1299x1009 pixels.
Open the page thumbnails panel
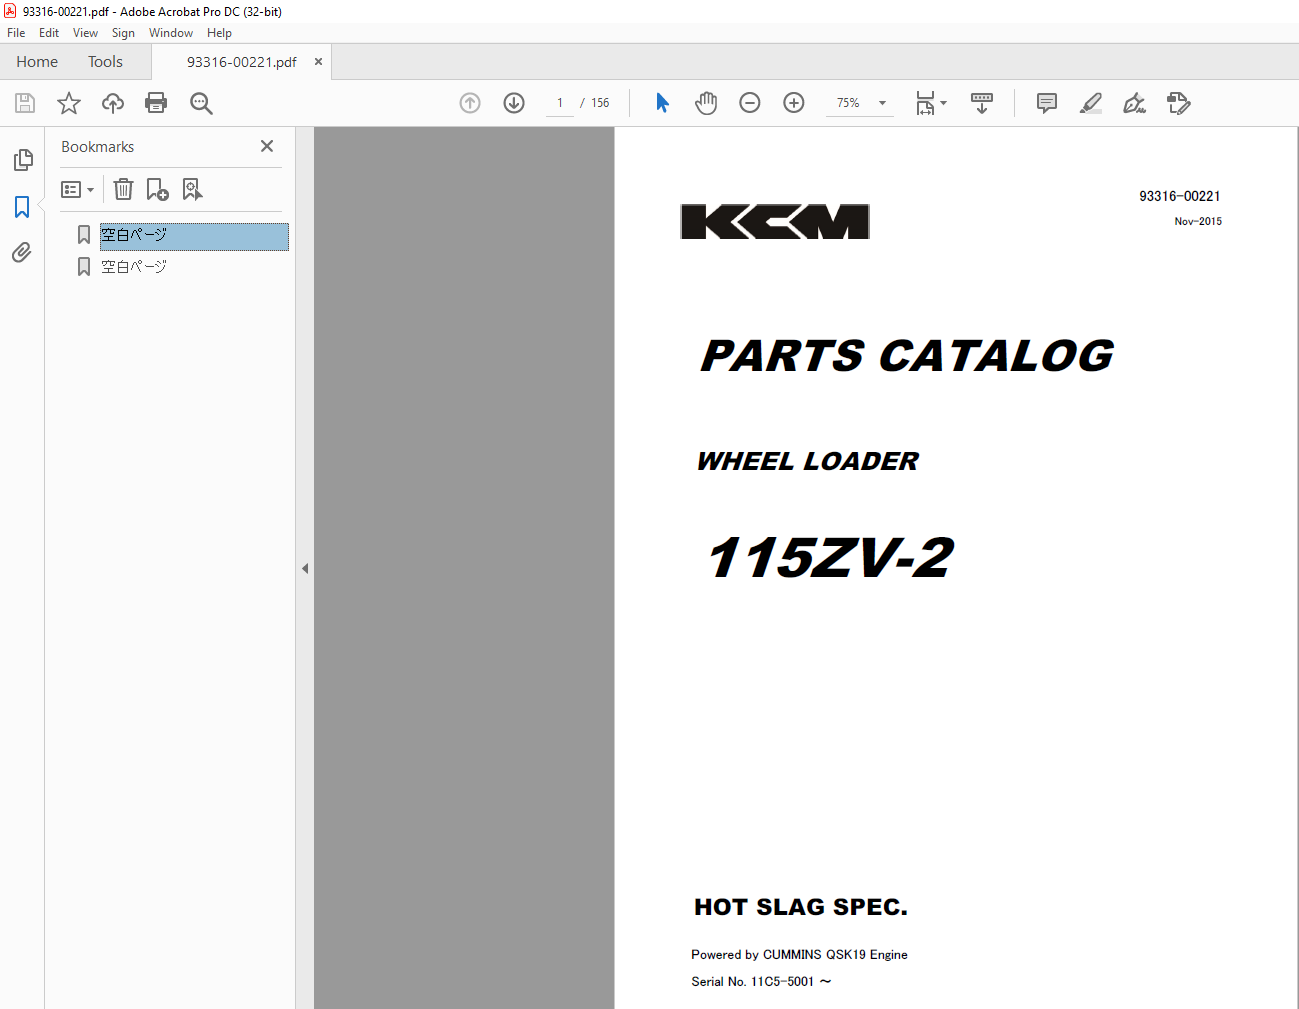tap(22, 160)
